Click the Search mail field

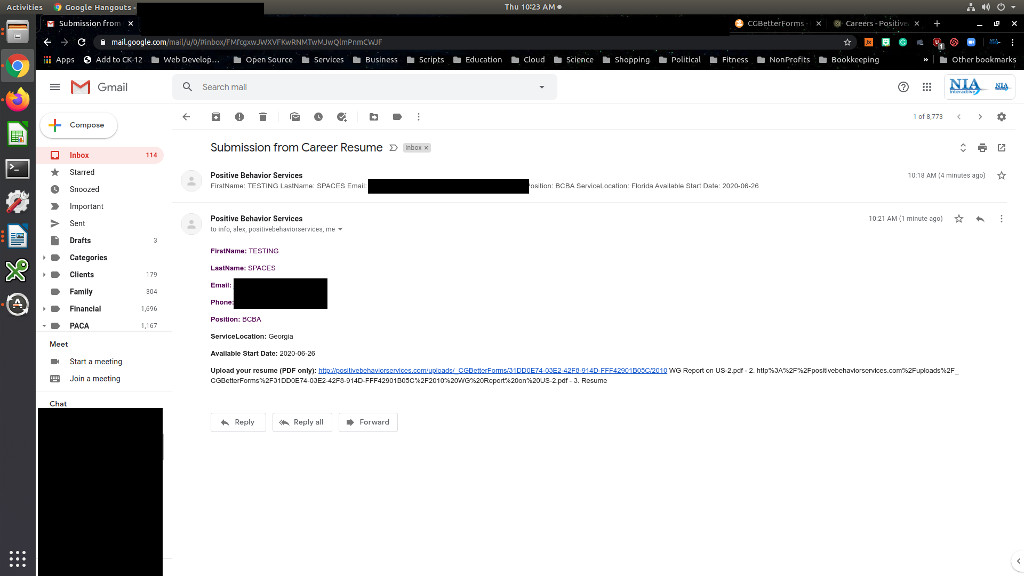360,87
